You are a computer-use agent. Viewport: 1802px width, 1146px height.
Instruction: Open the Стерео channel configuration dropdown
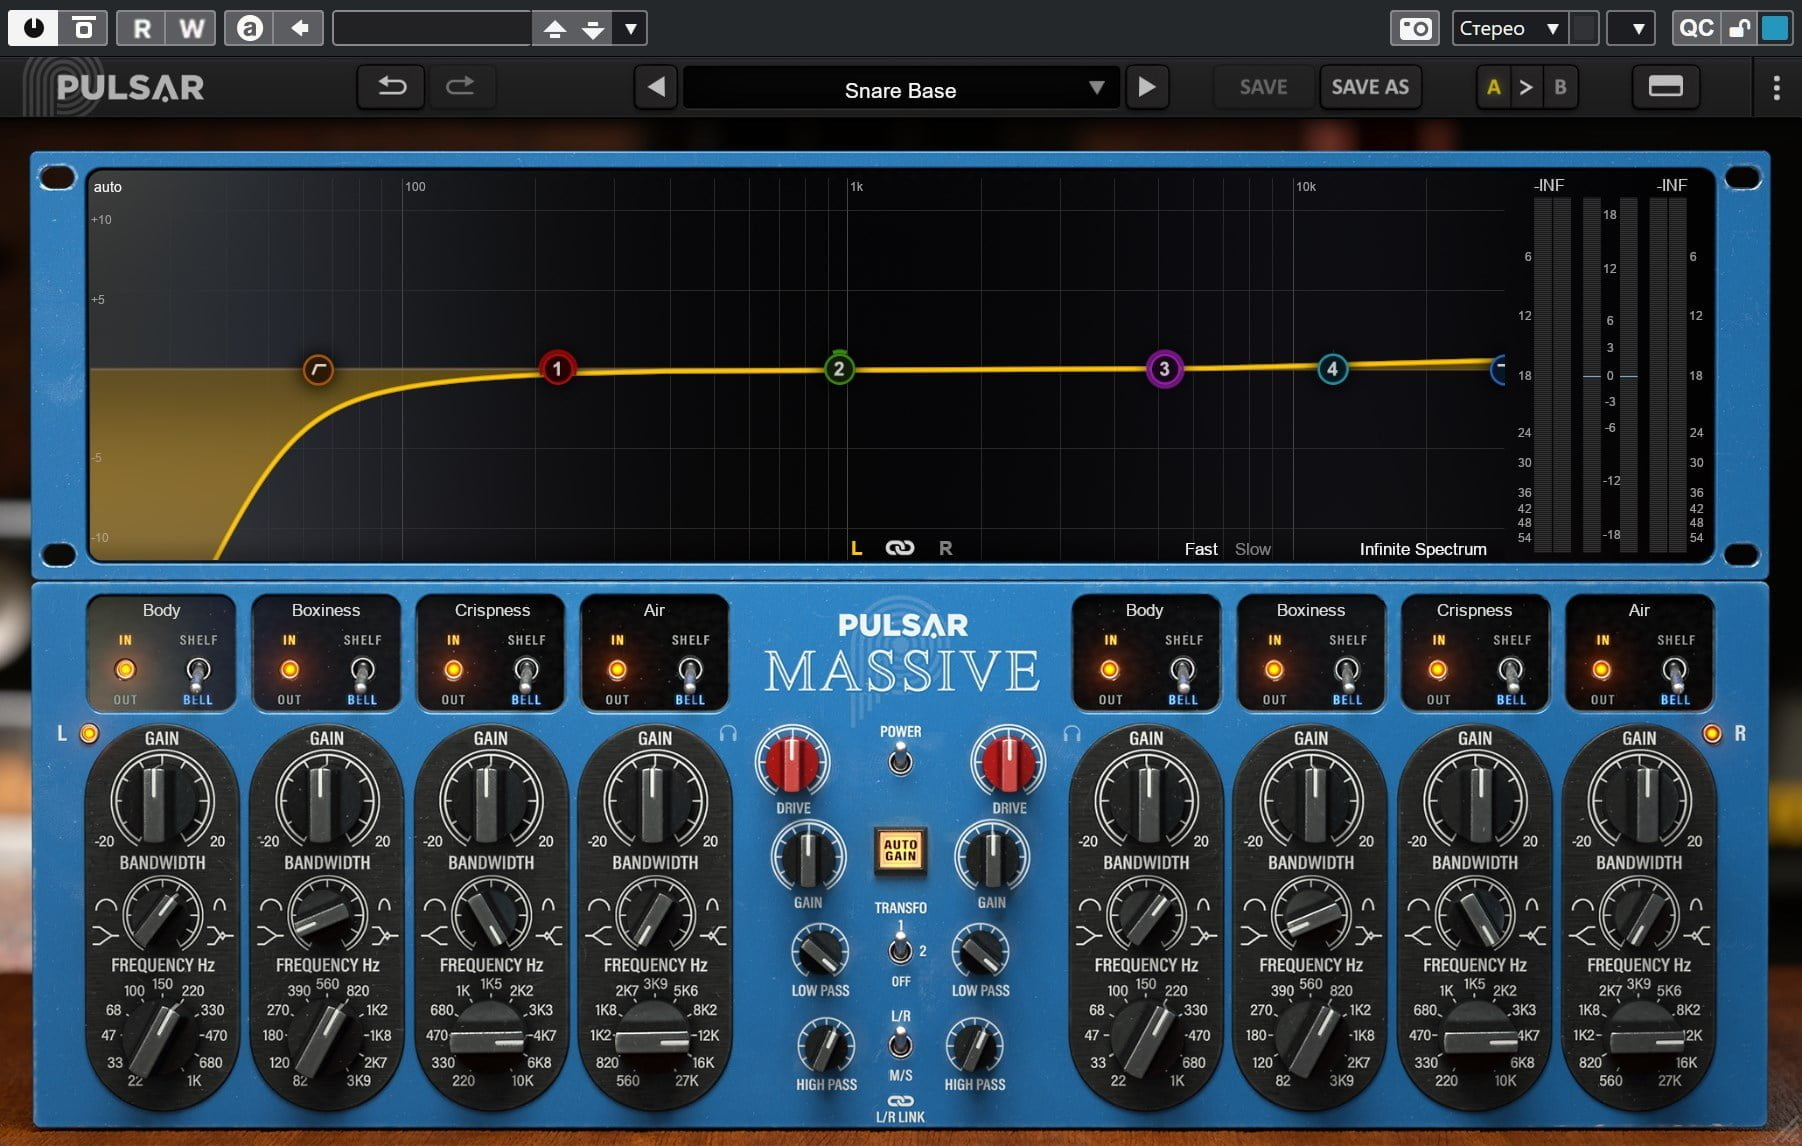[x=1509, y=28]
